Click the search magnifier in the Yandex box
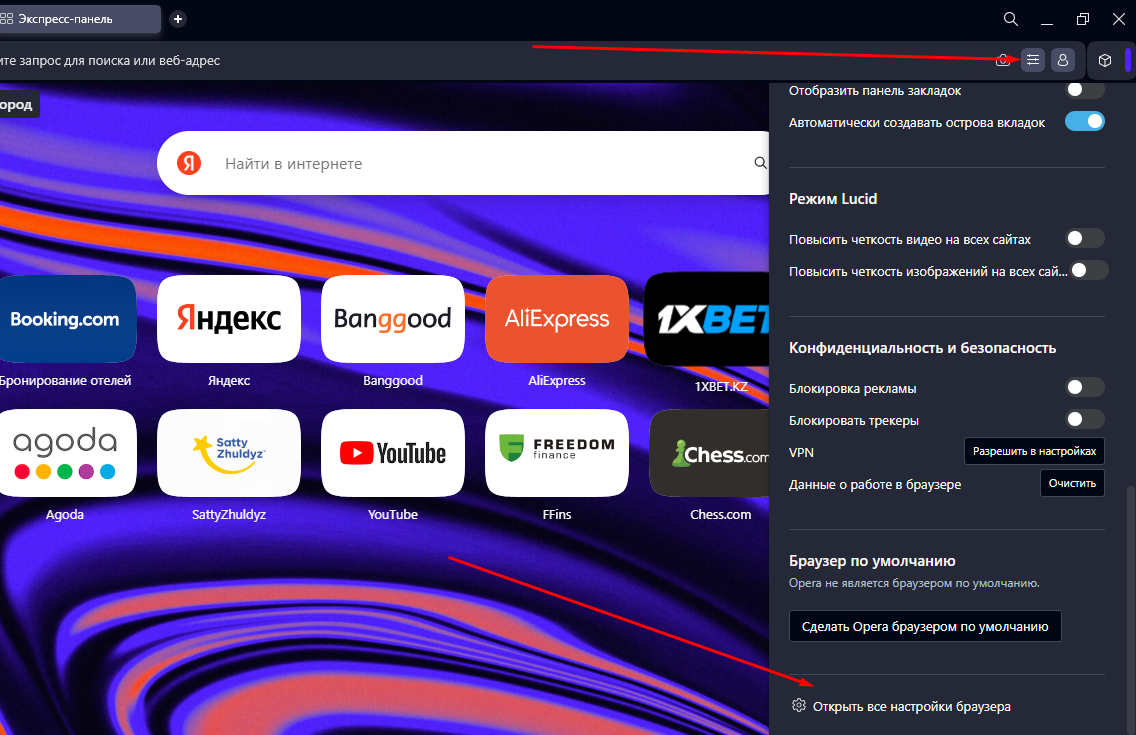Viewport: 1136px width, 735px height. point(760,163)
